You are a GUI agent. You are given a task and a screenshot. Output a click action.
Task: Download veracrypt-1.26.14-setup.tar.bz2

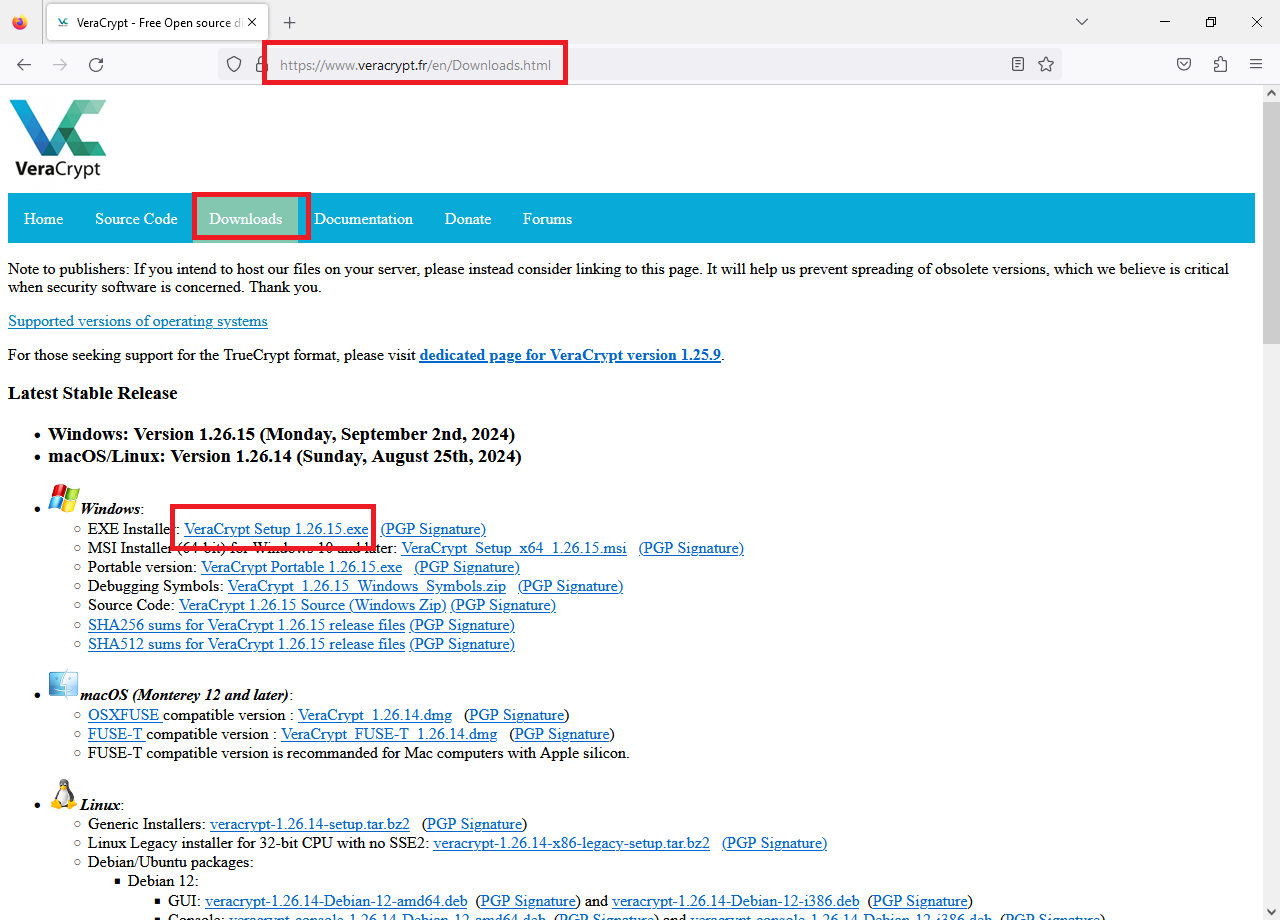pos(310,824)
